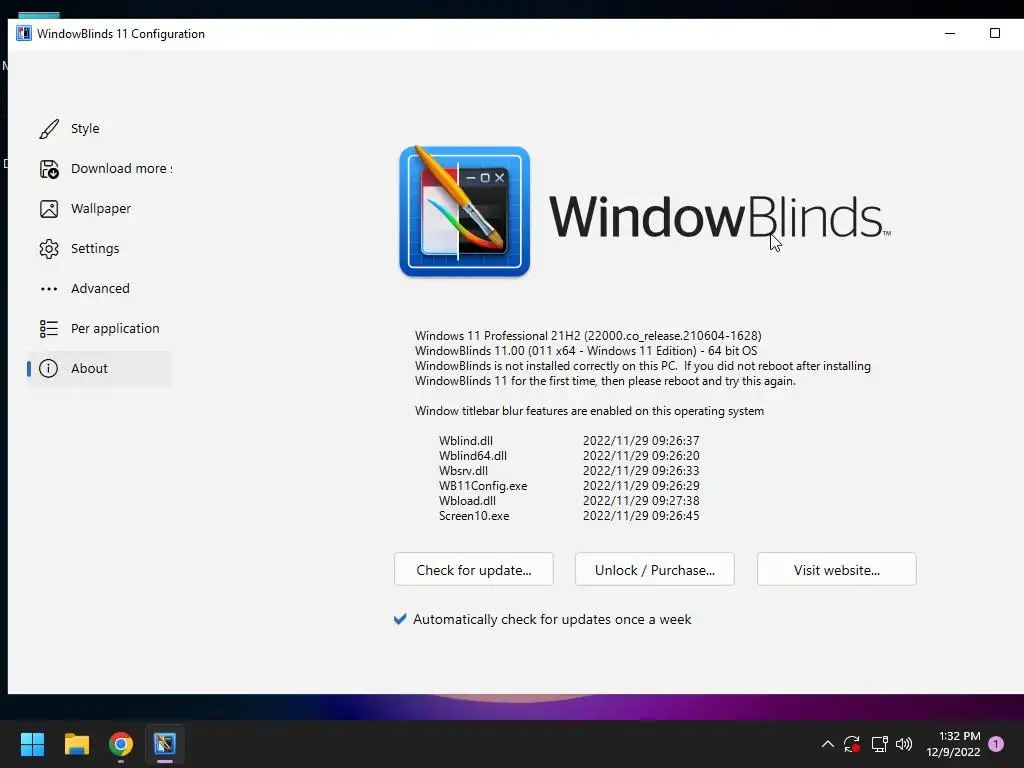Launch Google Chrome from the taskbar
The width and height of the screenshot is (1024, 768).
click(121, 744)
